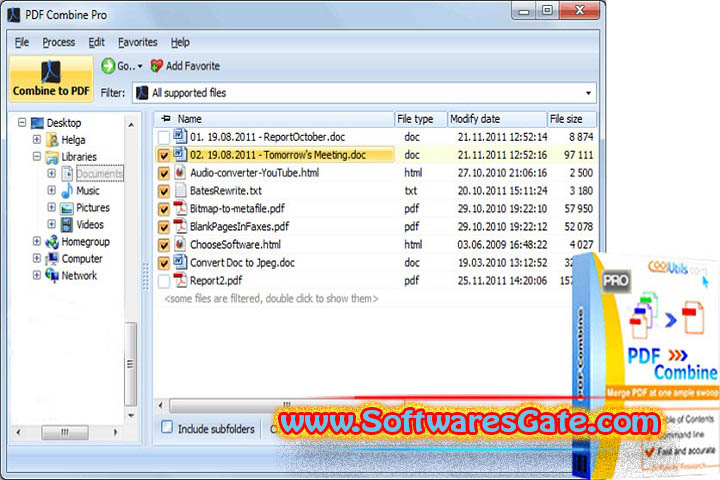Click the Desktop monitor icon
This screenshot has height=480, width=720.
tap(37, 123)
